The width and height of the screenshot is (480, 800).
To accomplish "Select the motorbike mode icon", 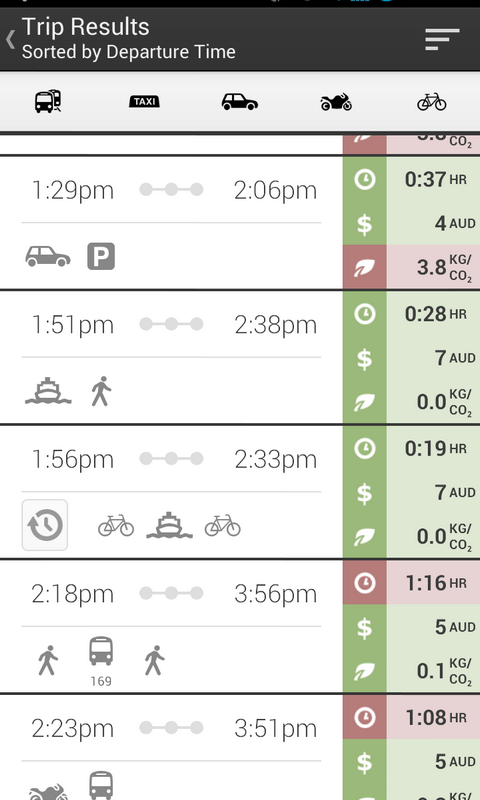I will 336,102.
